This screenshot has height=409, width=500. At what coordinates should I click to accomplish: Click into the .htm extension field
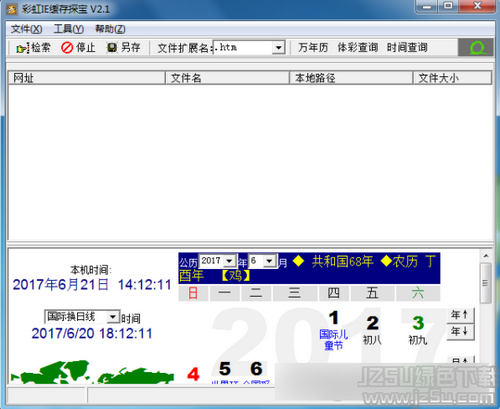[x=242, y=48]
